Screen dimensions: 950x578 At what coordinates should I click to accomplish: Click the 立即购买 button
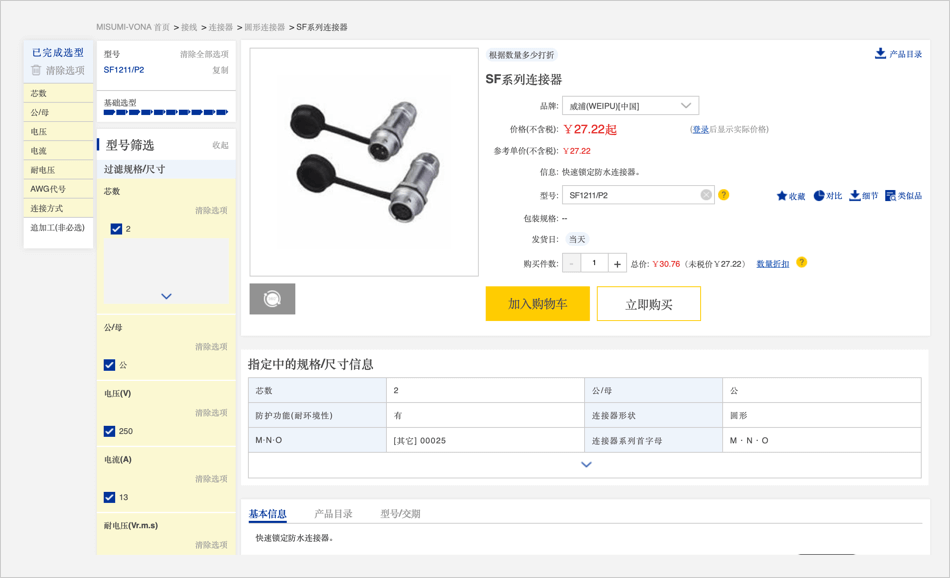click(648, 304)
